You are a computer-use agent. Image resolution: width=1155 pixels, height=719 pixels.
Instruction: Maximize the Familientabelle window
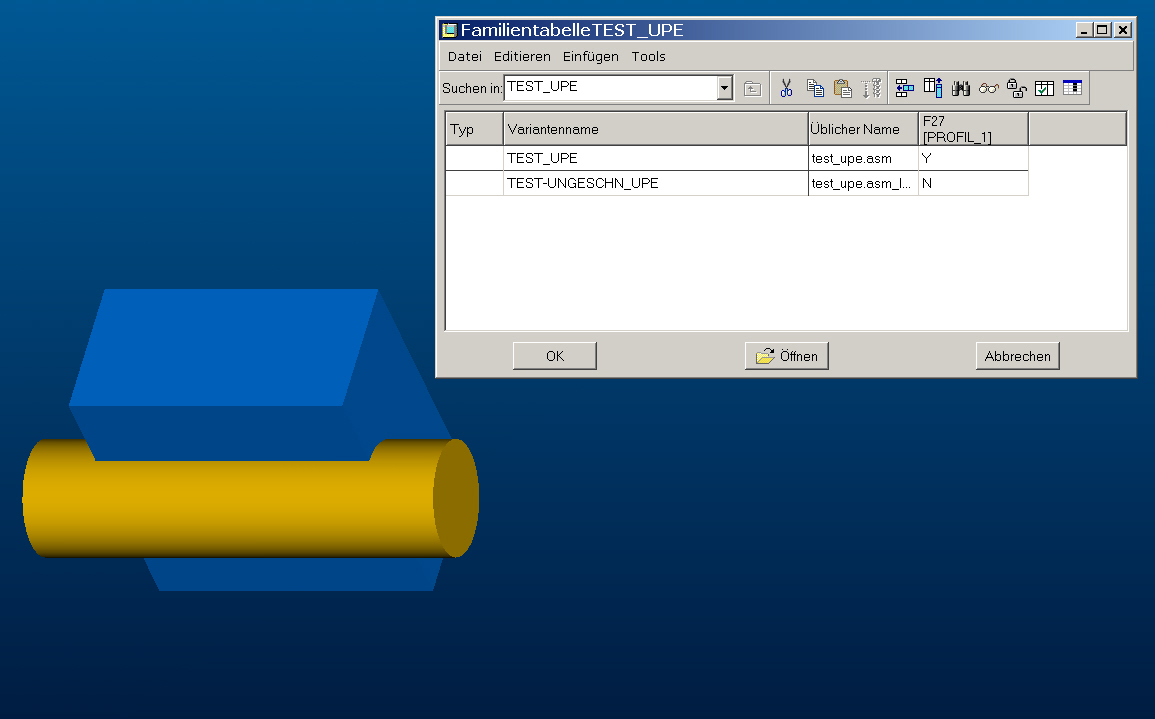click(1102, 30)
